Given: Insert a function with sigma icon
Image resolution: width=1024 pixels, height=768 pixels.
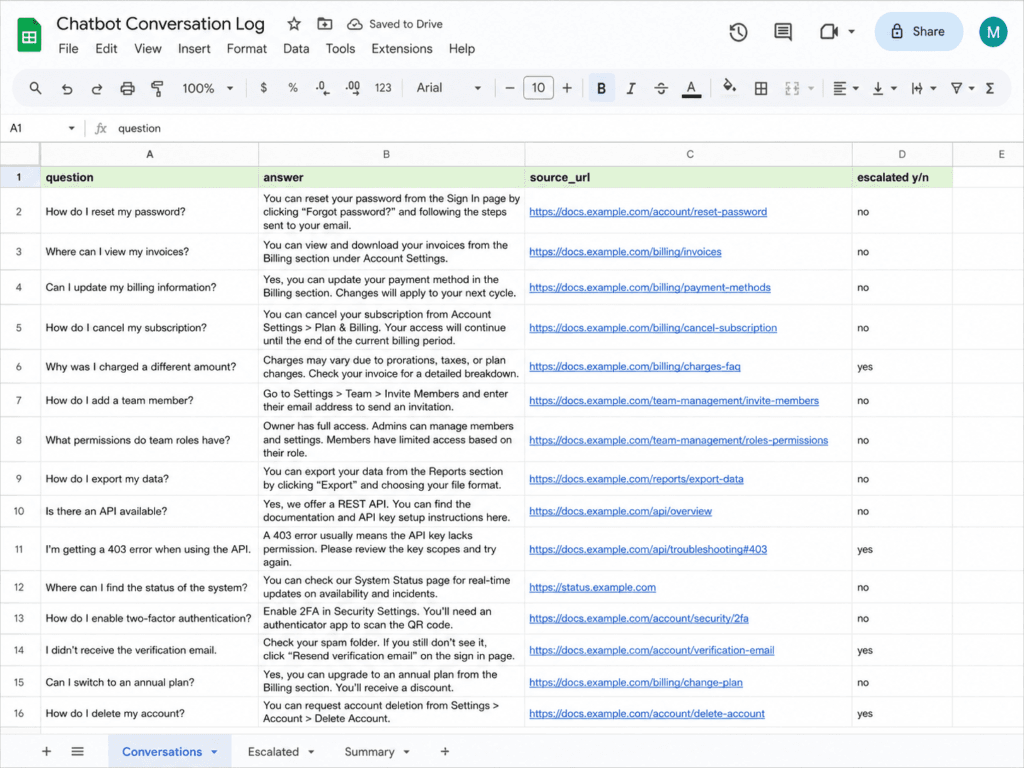Looking at the screenshot, I should point(990,88).
